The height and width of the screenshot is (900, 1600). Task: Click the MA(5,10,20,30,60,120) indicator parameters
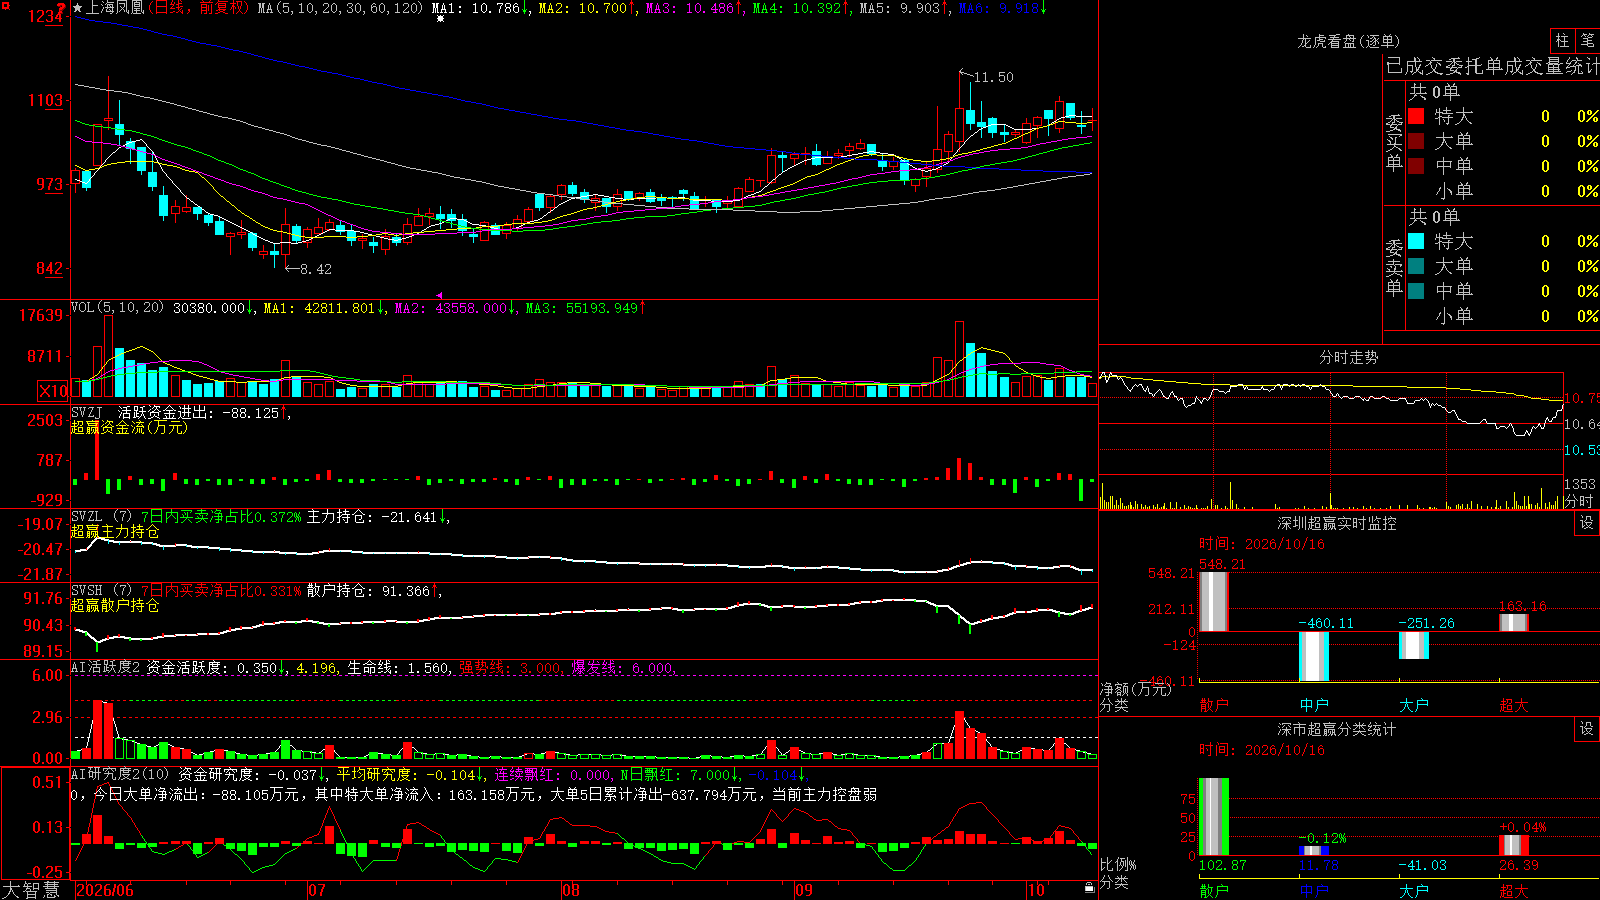(x=340, y=8)
